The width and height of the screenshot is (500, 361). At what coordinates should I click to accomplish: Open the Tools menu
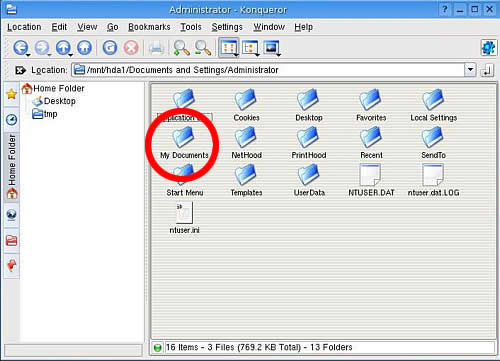click(x=191, y=27)
